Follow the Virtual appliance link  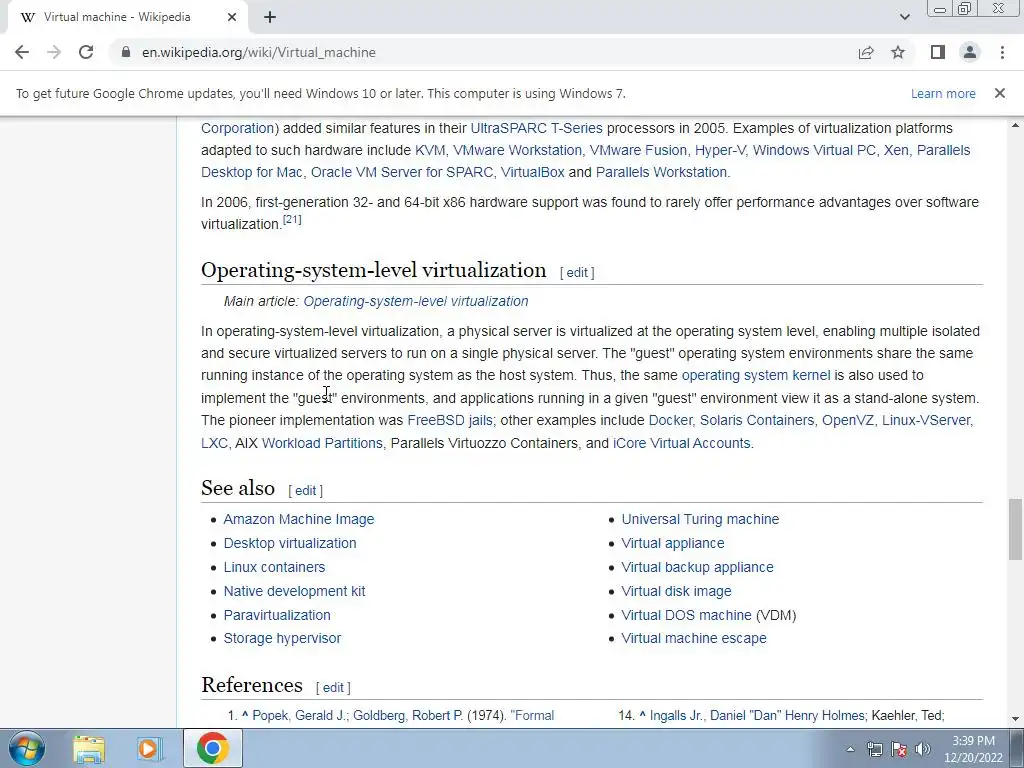[673, 543]
